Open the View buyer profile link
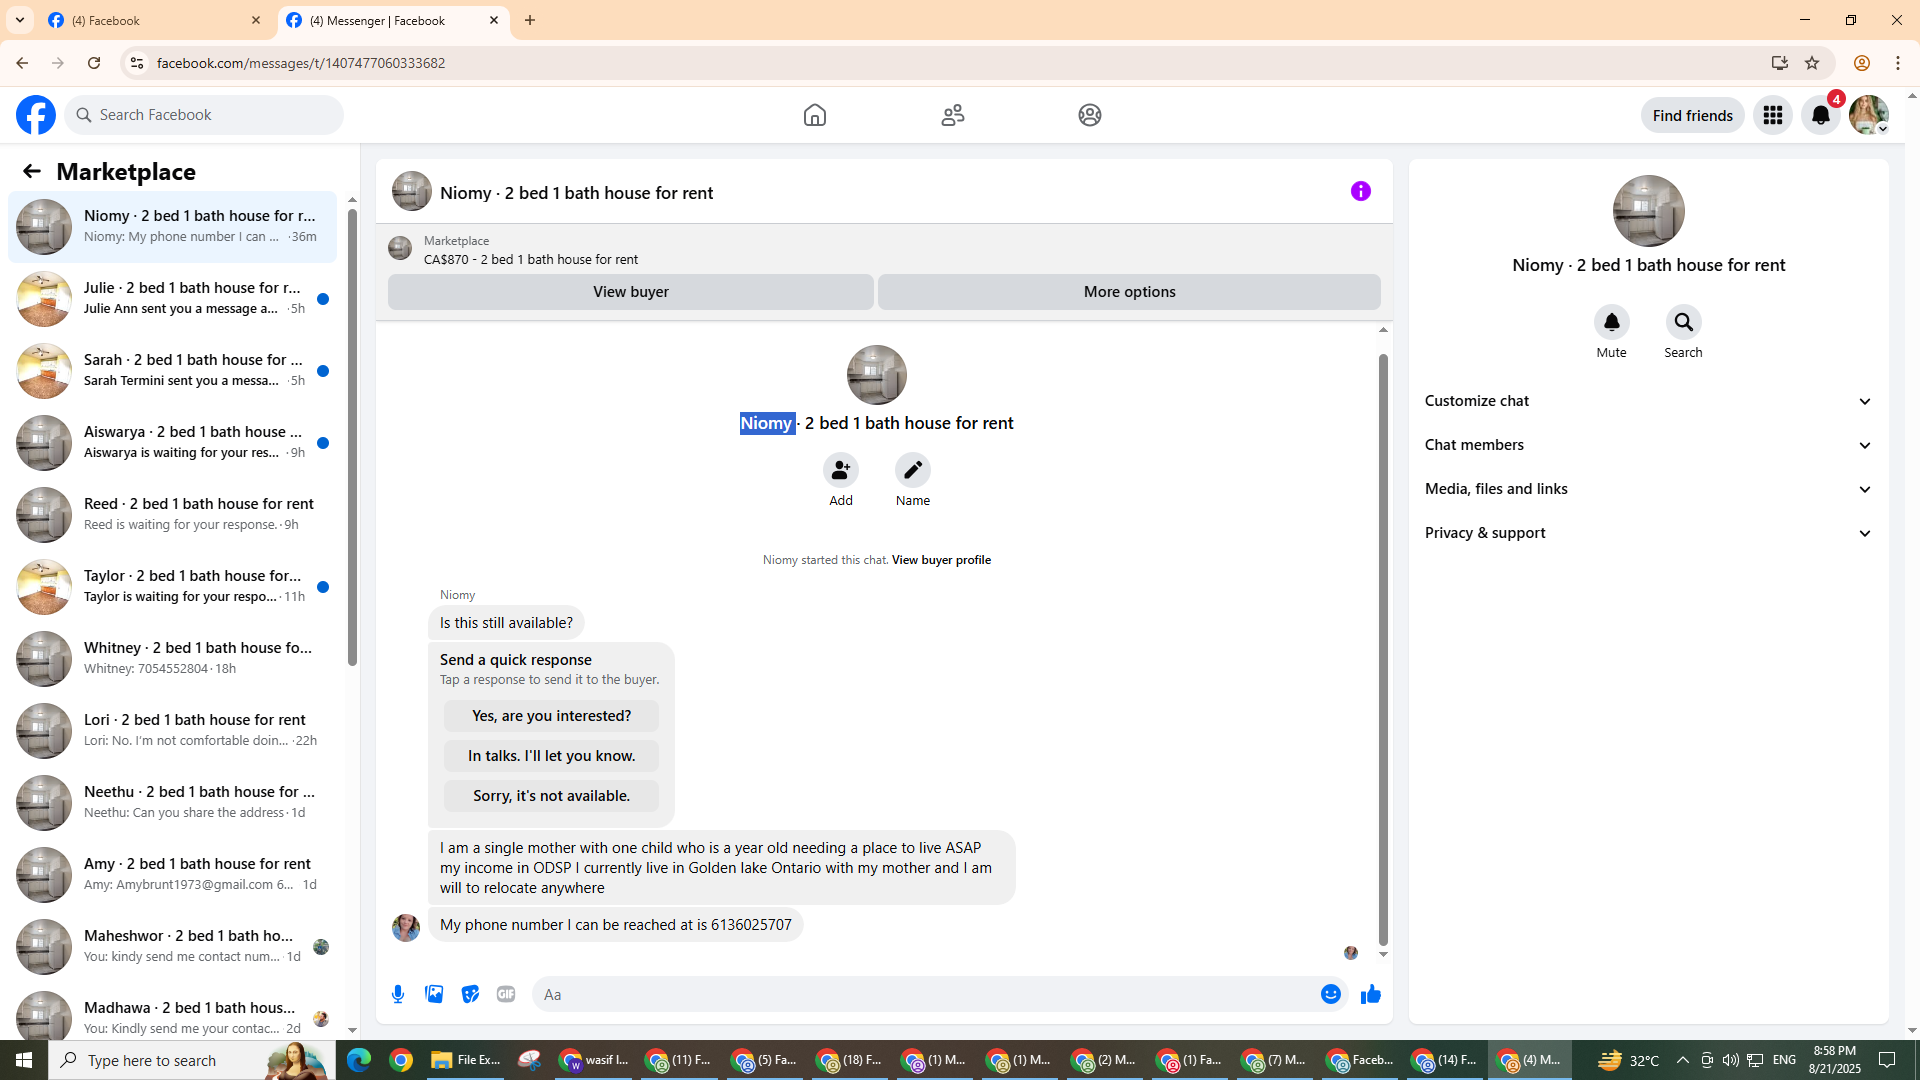The width and height of the screenshot is (1920, 1080). point(940,560)
